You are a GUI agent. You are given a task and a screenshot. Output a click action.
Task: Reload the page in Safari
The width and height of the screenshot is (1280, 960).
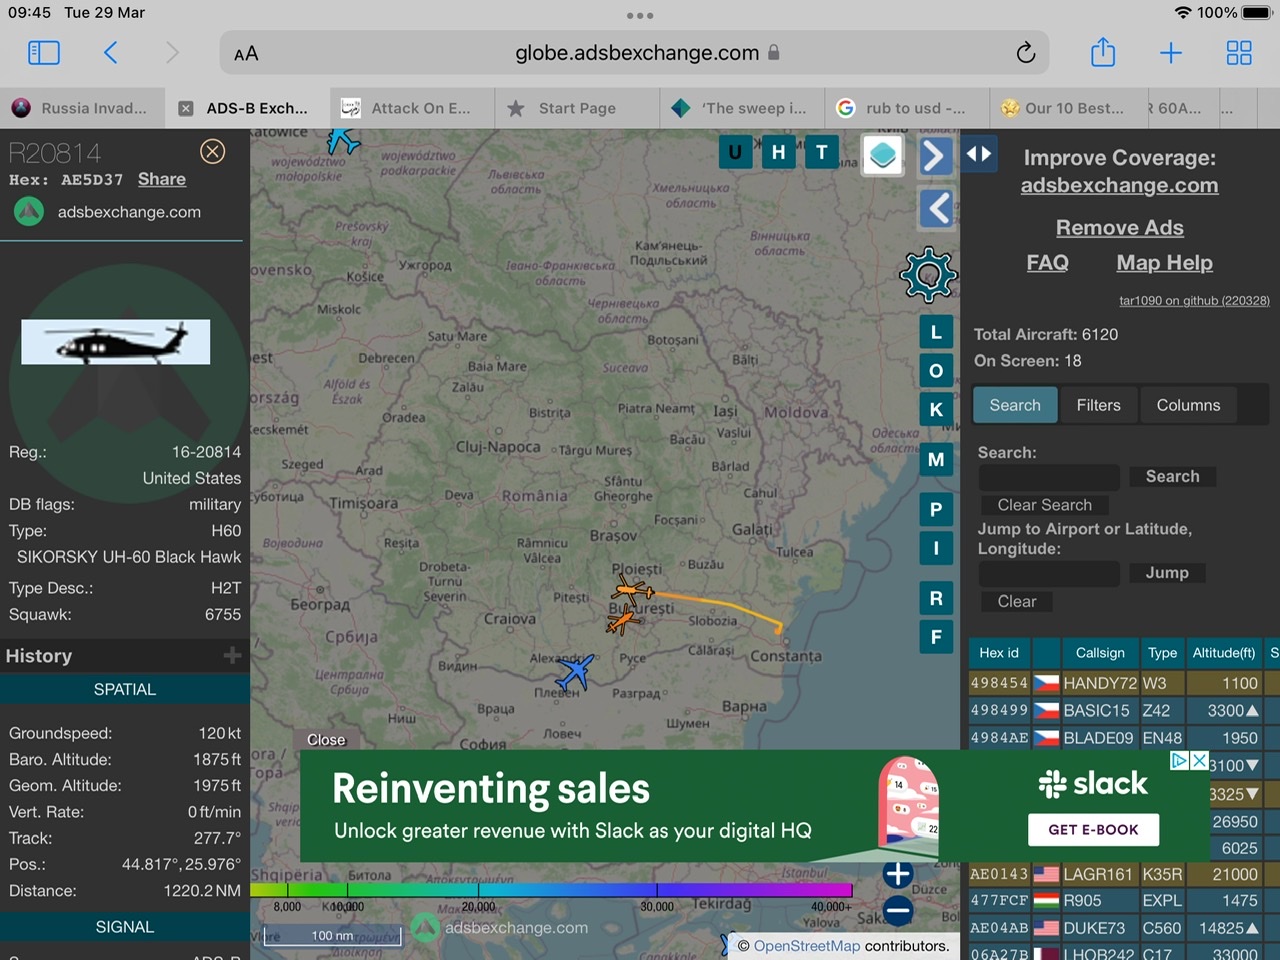coord(1025,53)
